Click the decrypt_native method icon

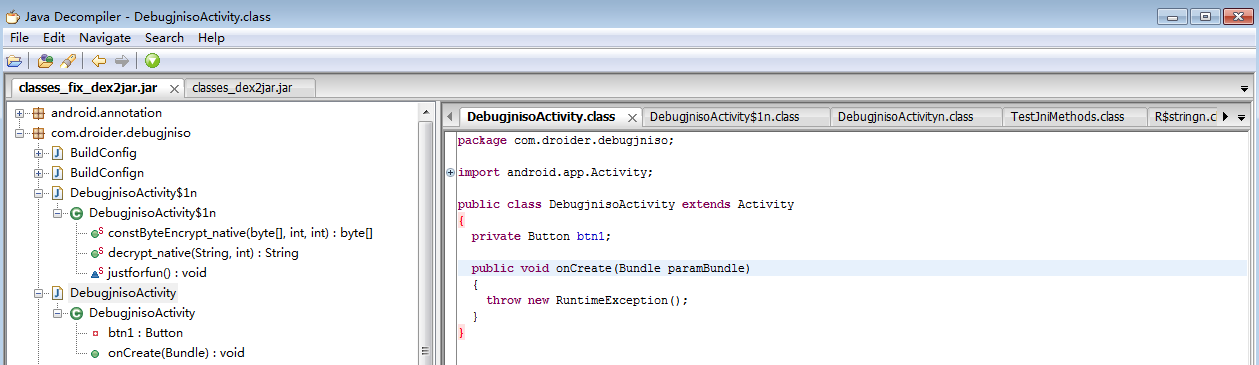pyautogui.click(x=96, y=253)
